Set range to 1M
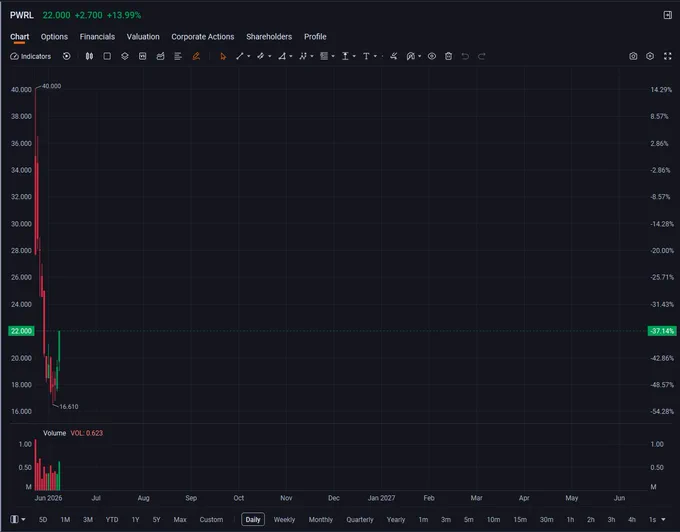 point(65,519)
